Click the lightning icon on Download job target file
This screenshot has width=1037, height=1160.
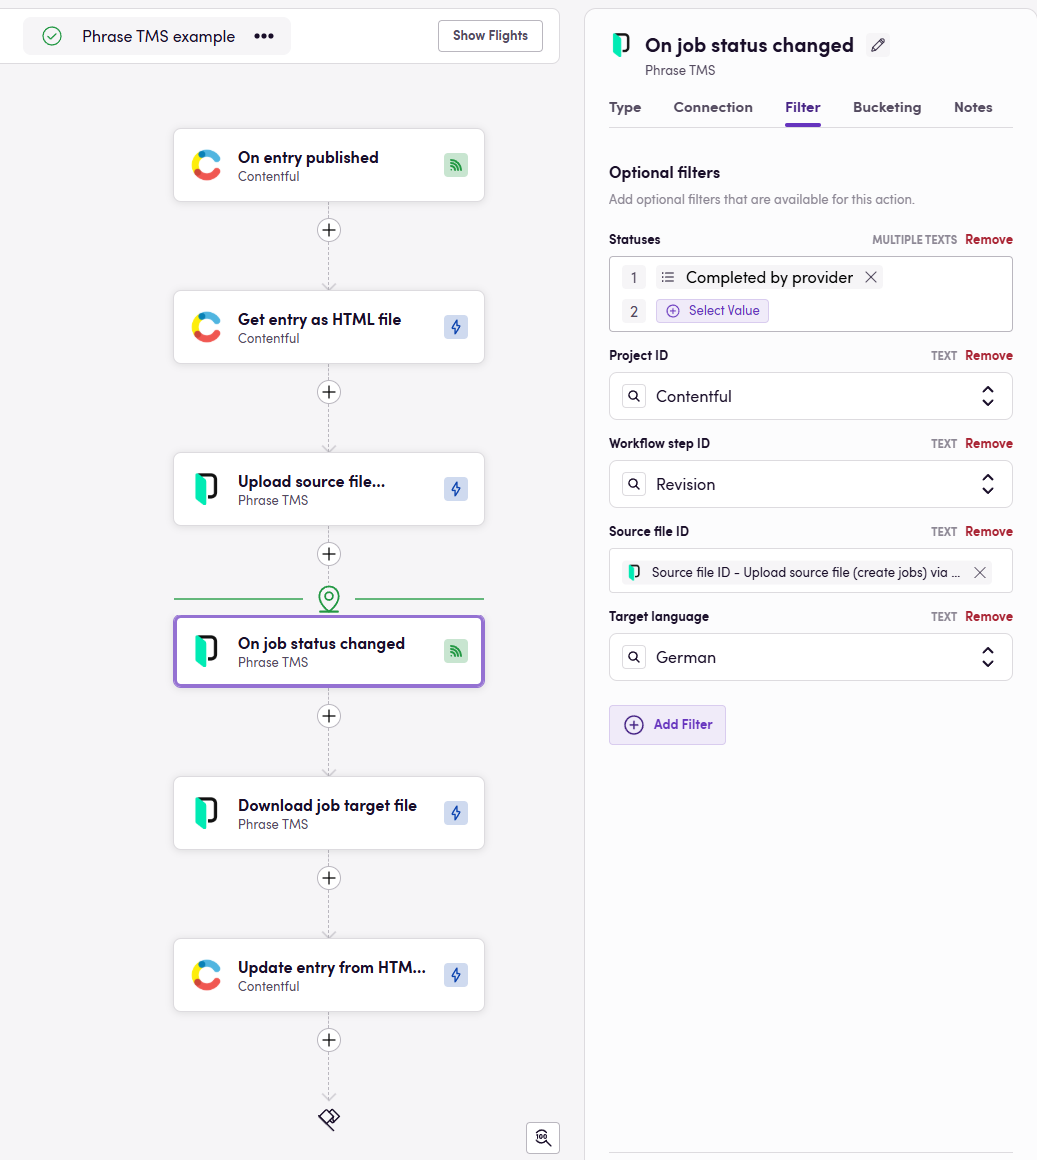tap(456, 813)
